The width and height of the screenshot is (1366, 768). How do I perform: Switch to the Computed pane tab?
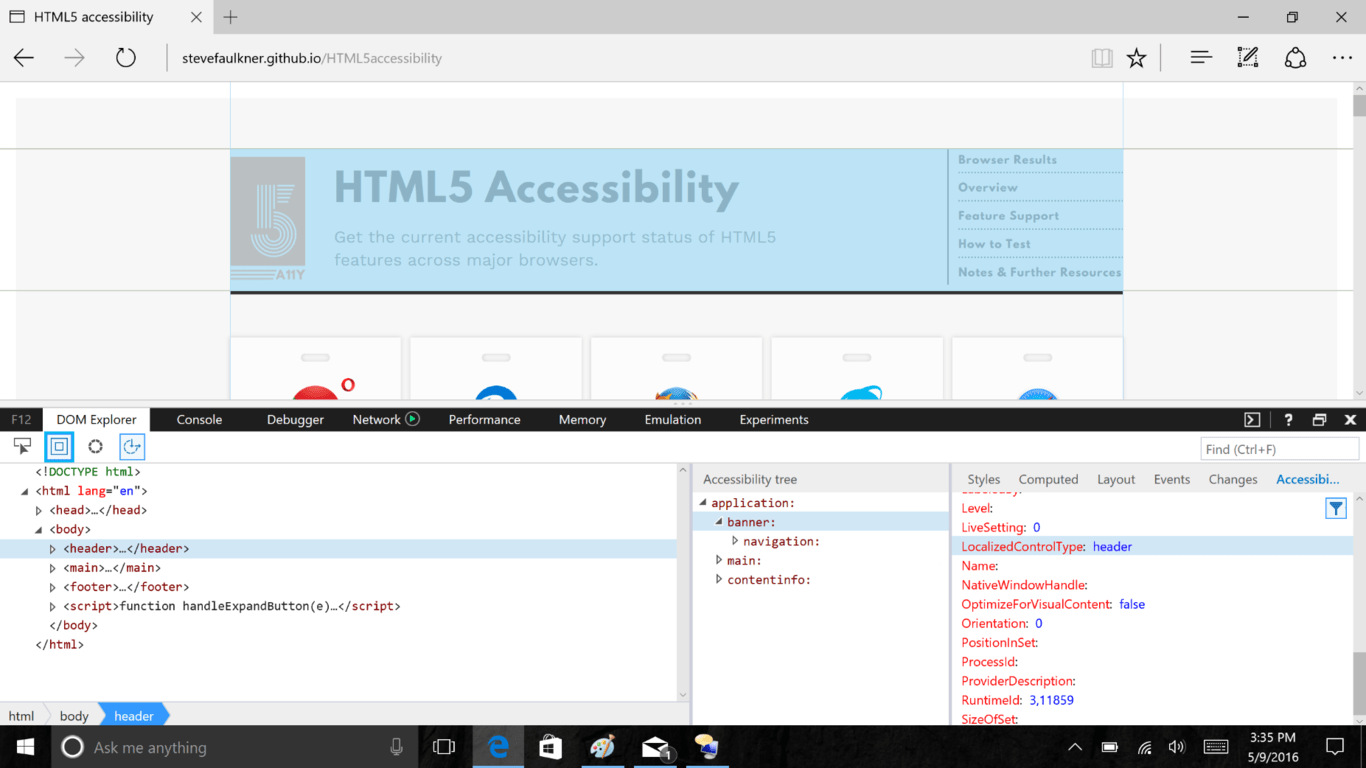pos(1048,479)
